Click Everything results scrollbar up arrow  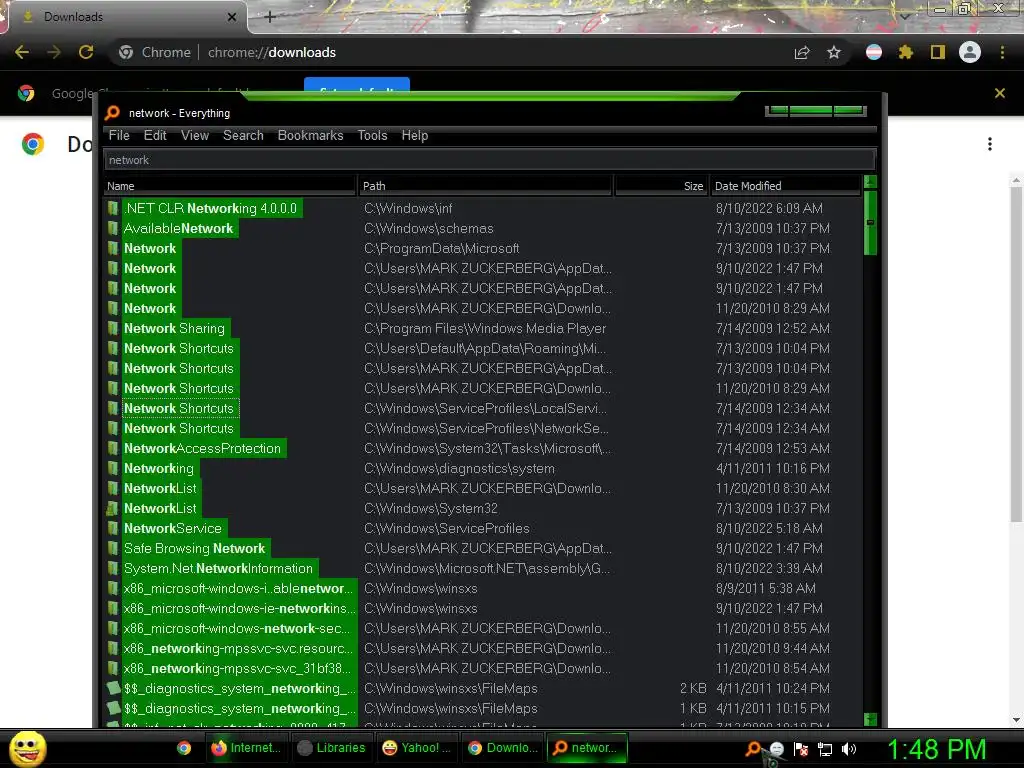871,182
